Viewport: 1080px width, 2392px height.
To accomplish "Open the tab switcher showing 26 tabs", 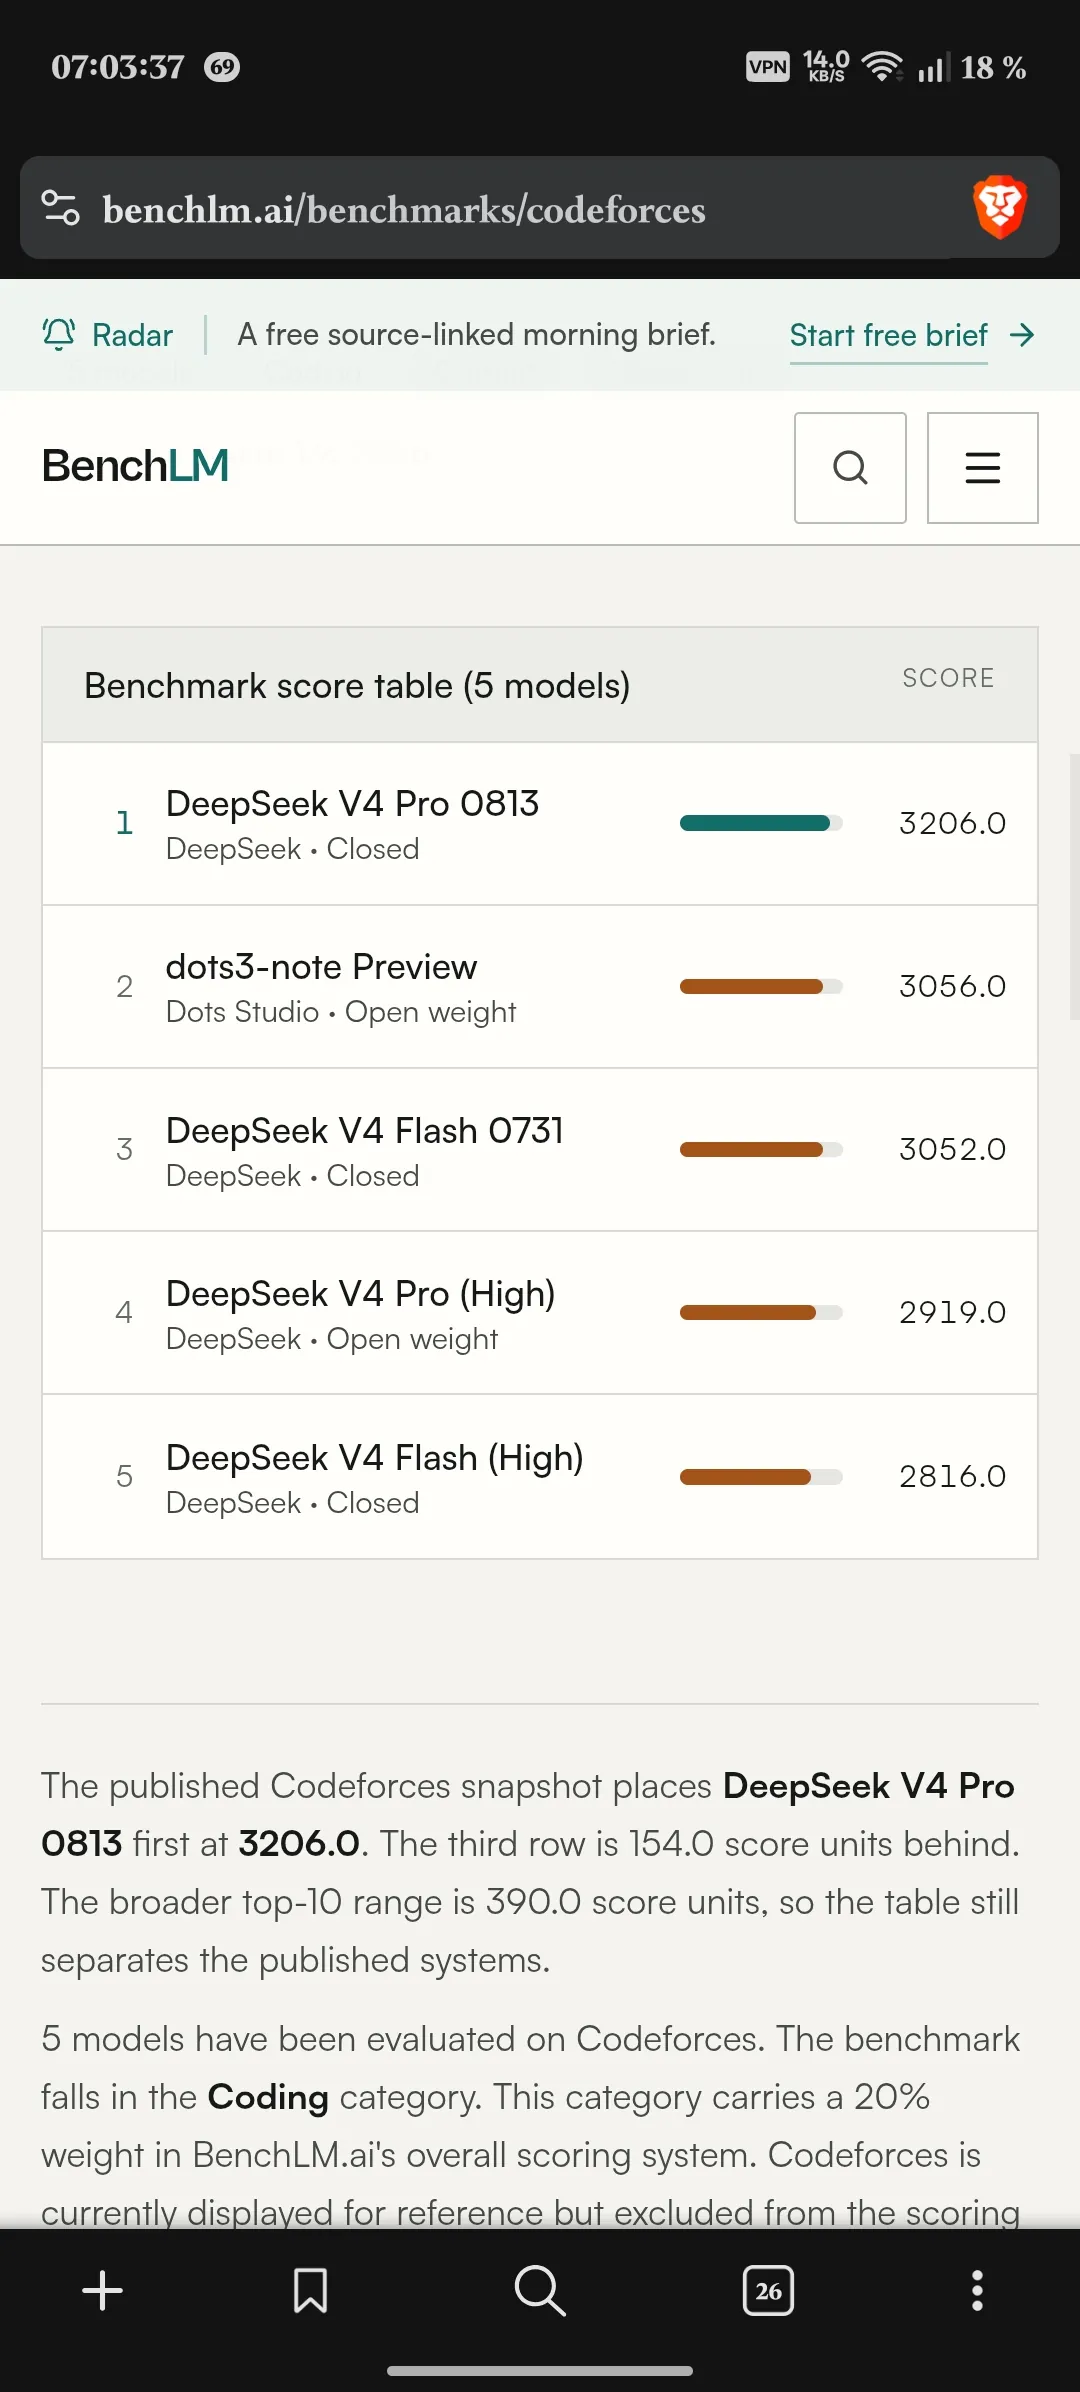I will pos(768,2290).
